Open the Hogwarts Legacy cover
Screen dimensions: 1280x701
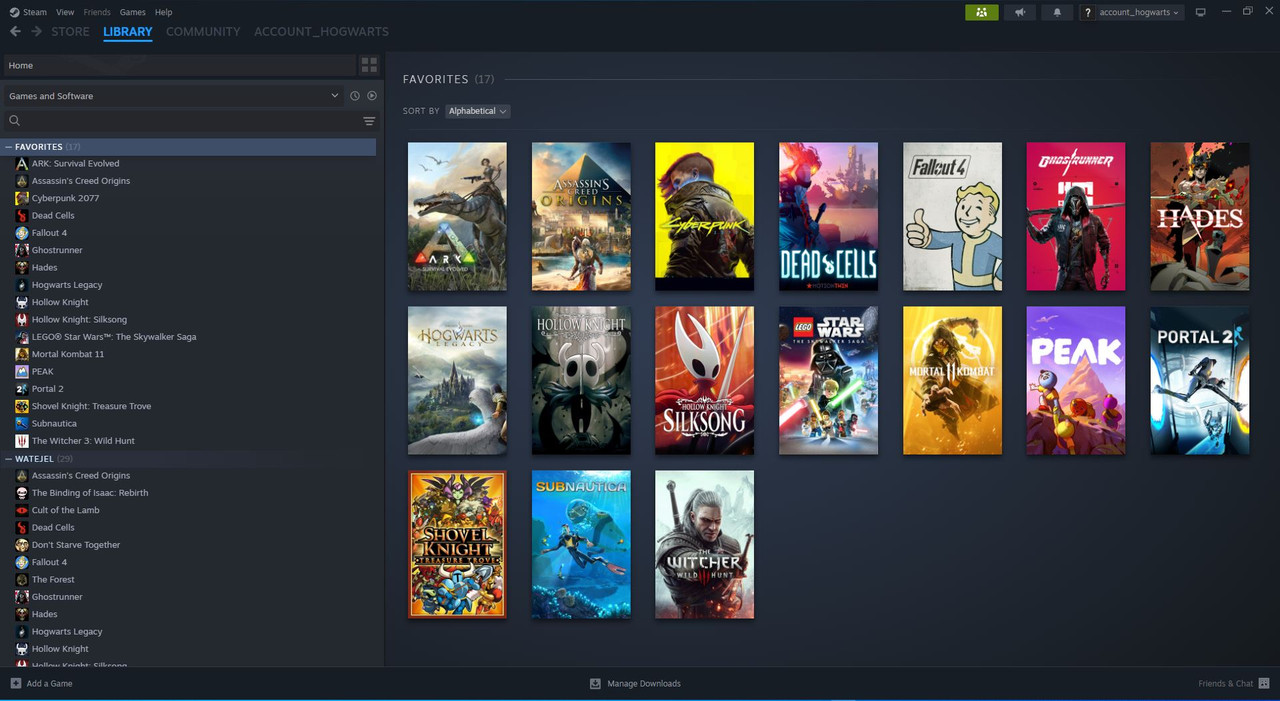coord(457,380)
